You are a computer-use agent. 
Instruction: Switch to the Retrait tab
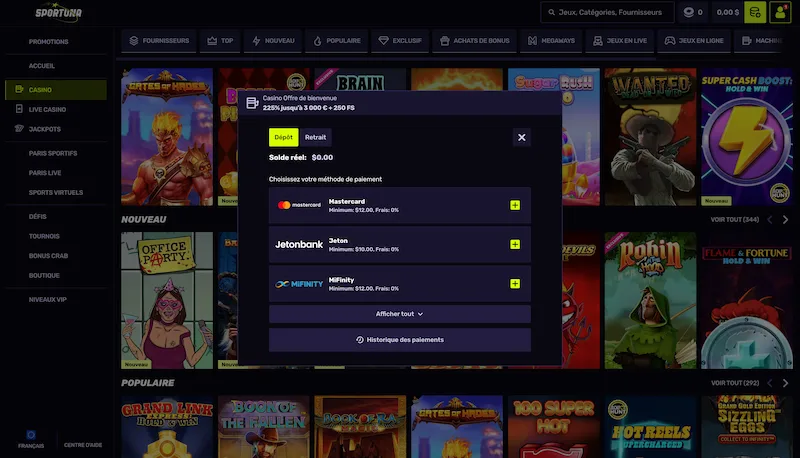pos(315,137)
